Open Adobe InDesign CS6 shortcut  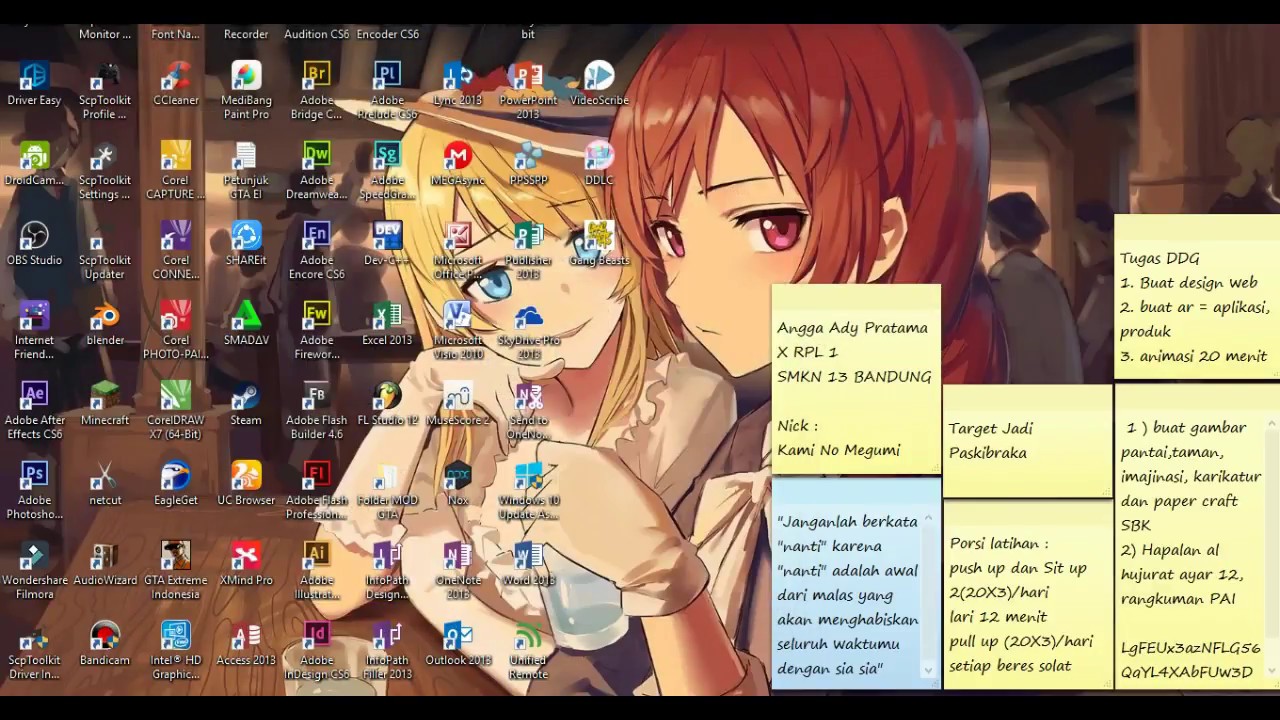coord(316,651)
